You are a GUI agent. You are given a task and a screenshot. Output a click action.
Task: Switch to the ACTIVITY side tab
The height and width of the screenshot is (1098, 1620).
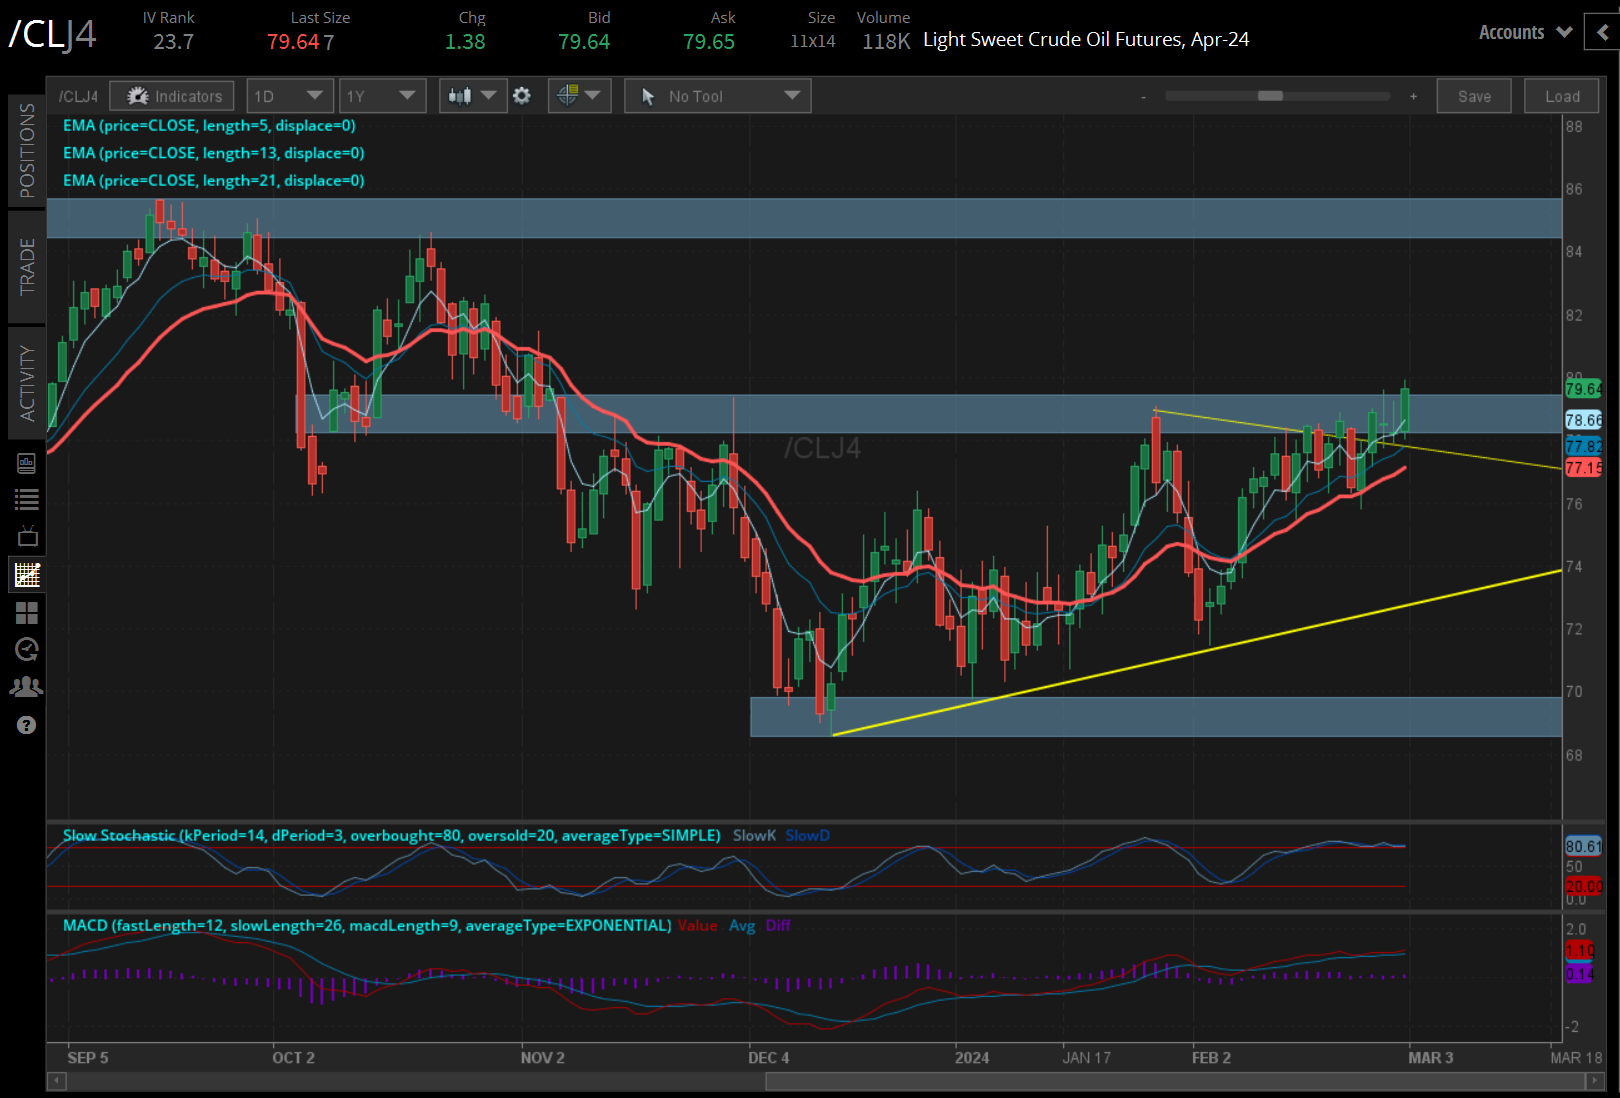coord(27,383)
